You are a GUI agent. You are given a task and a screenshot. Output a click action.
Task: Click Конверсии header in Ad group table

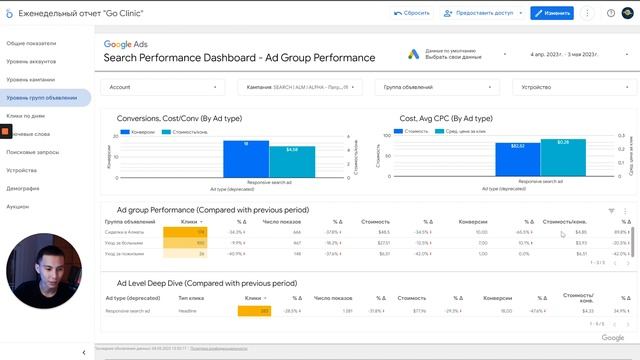pos(473,222)
